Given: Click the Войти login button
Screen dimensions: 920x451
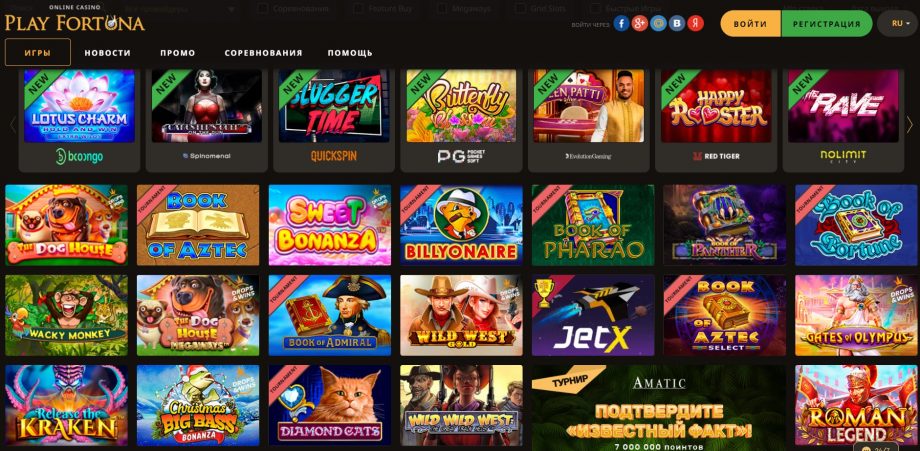Looking at the screenshot, I should click(750, 24).
